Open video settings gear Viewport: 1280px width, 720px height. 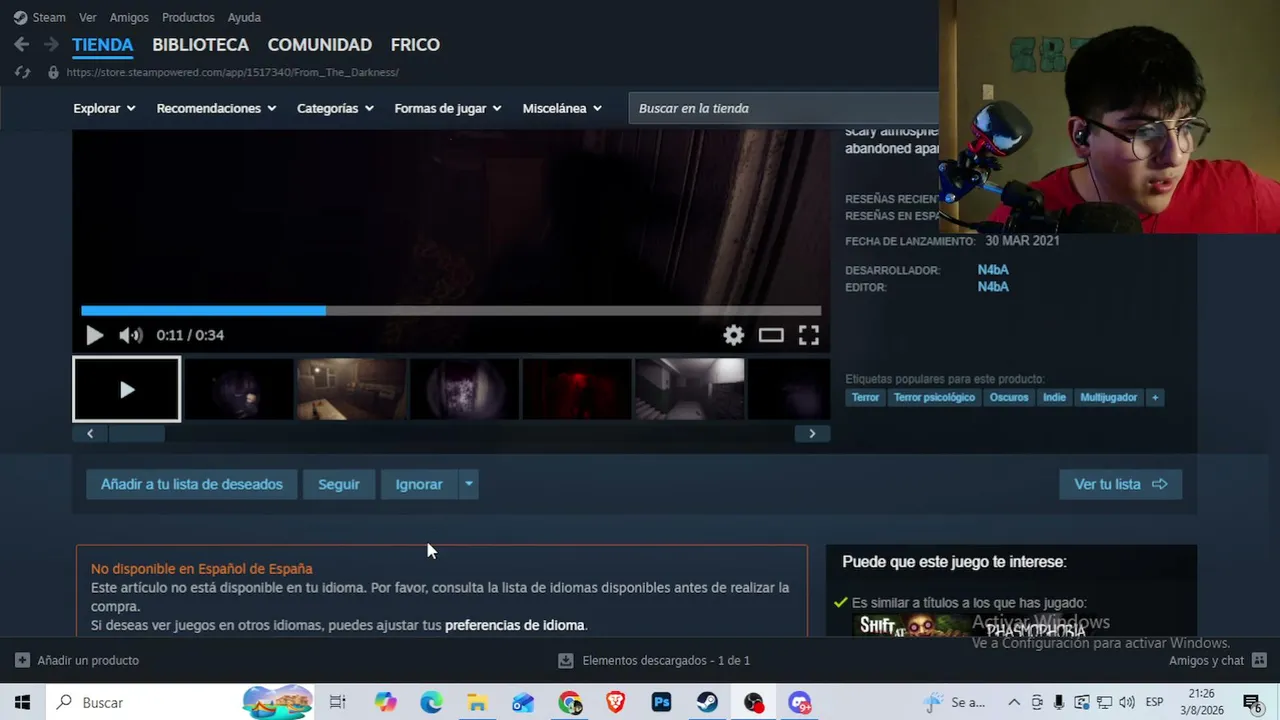[x=734, y=335]
